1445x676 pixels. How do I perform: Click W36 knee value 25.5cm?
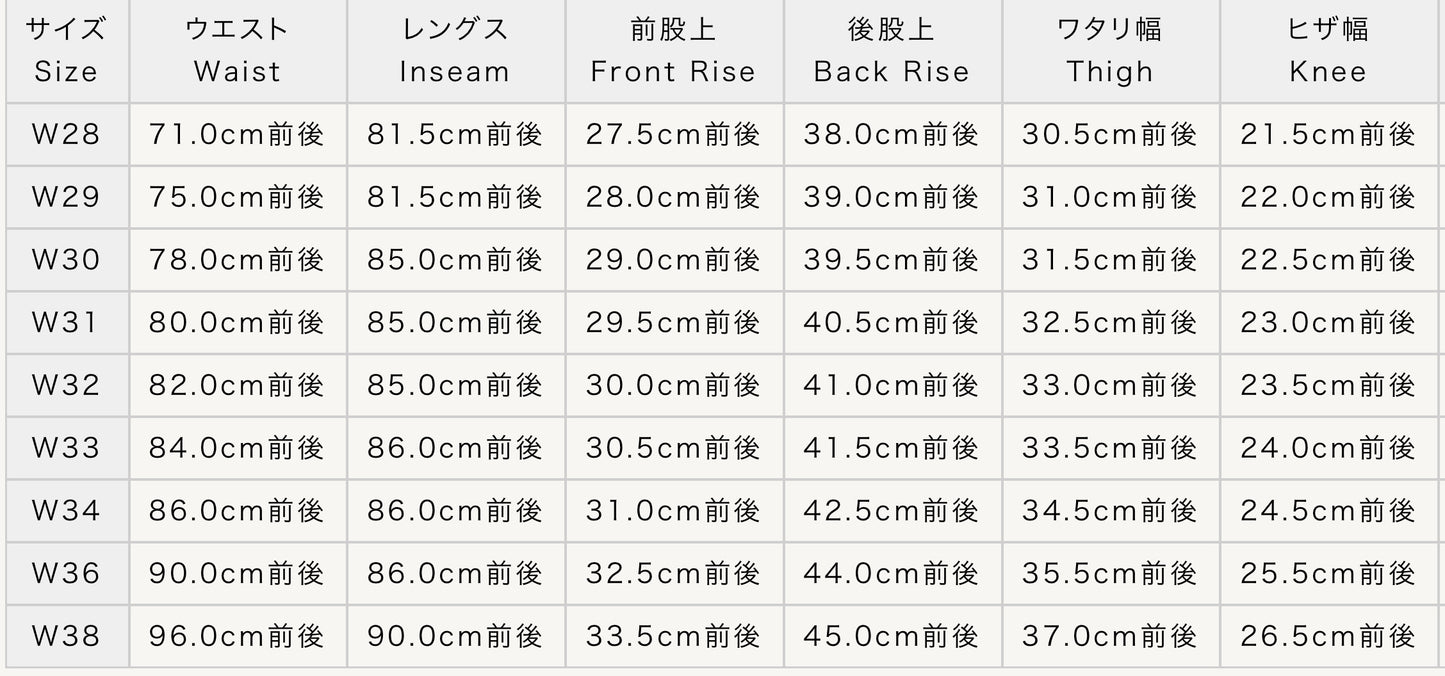tap(1328, 573)
